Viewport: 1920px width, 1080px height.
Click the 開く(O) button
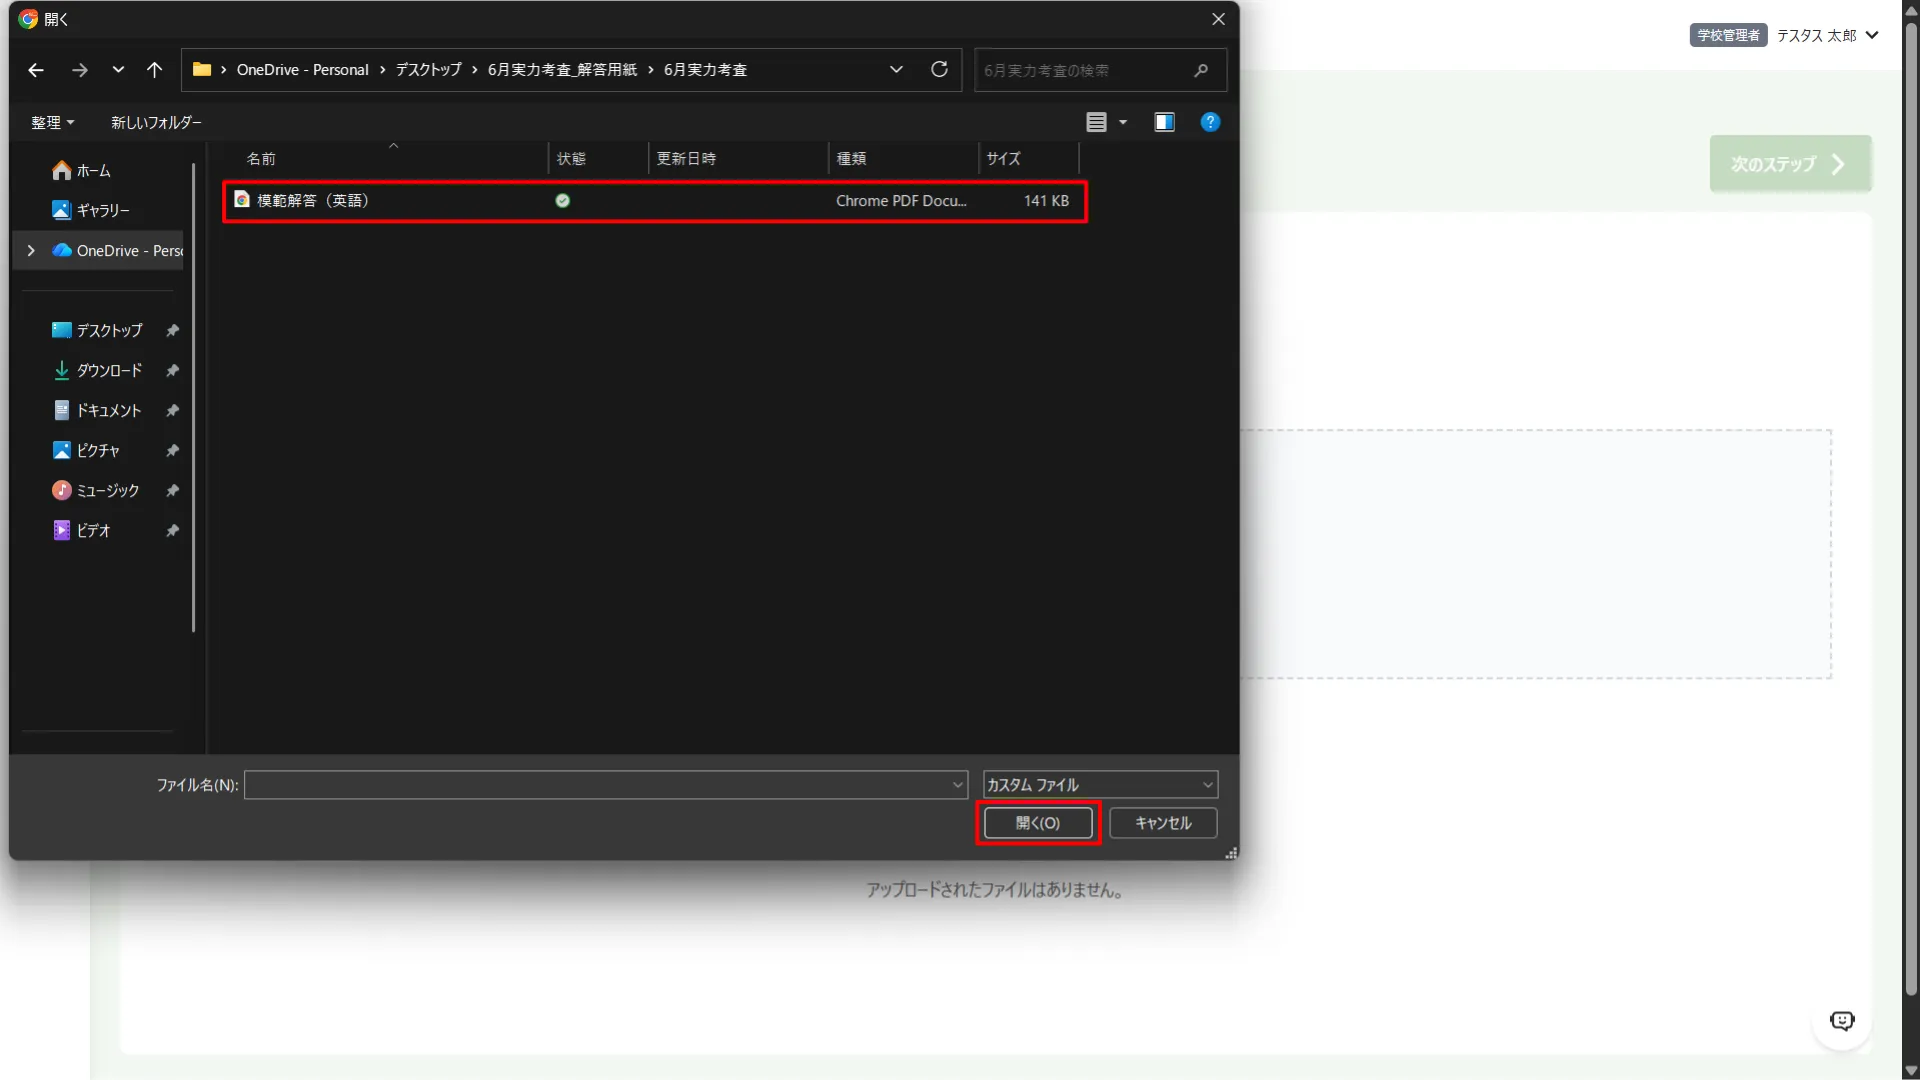point(1038,823)
